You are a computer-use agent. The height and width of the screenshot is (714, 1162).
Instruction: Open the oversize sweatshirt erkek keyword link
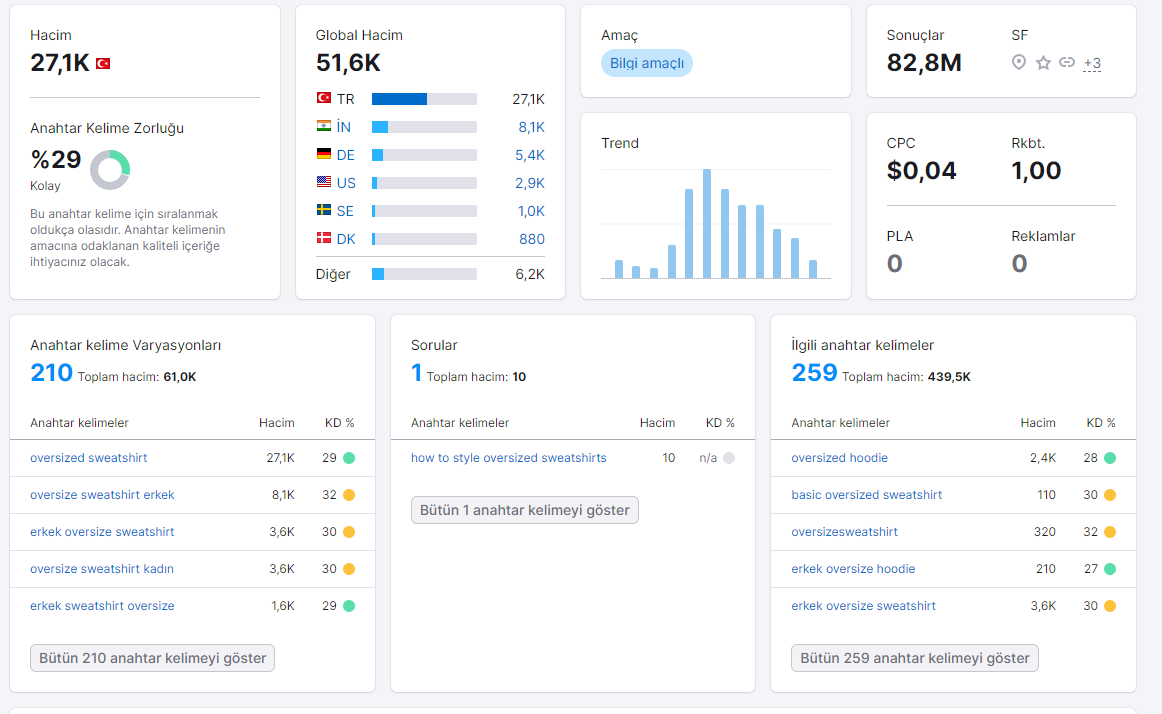[102, 495]
